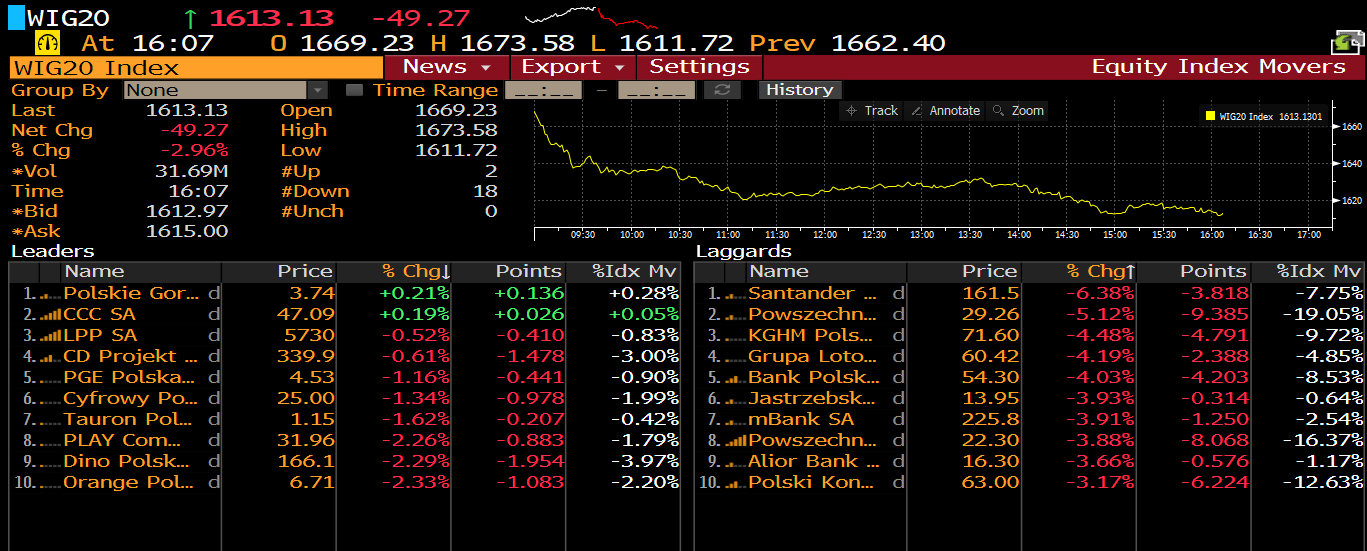1367x551 pixels.
Task: Expand the News menu arrow
Action: tap(486, 68)
